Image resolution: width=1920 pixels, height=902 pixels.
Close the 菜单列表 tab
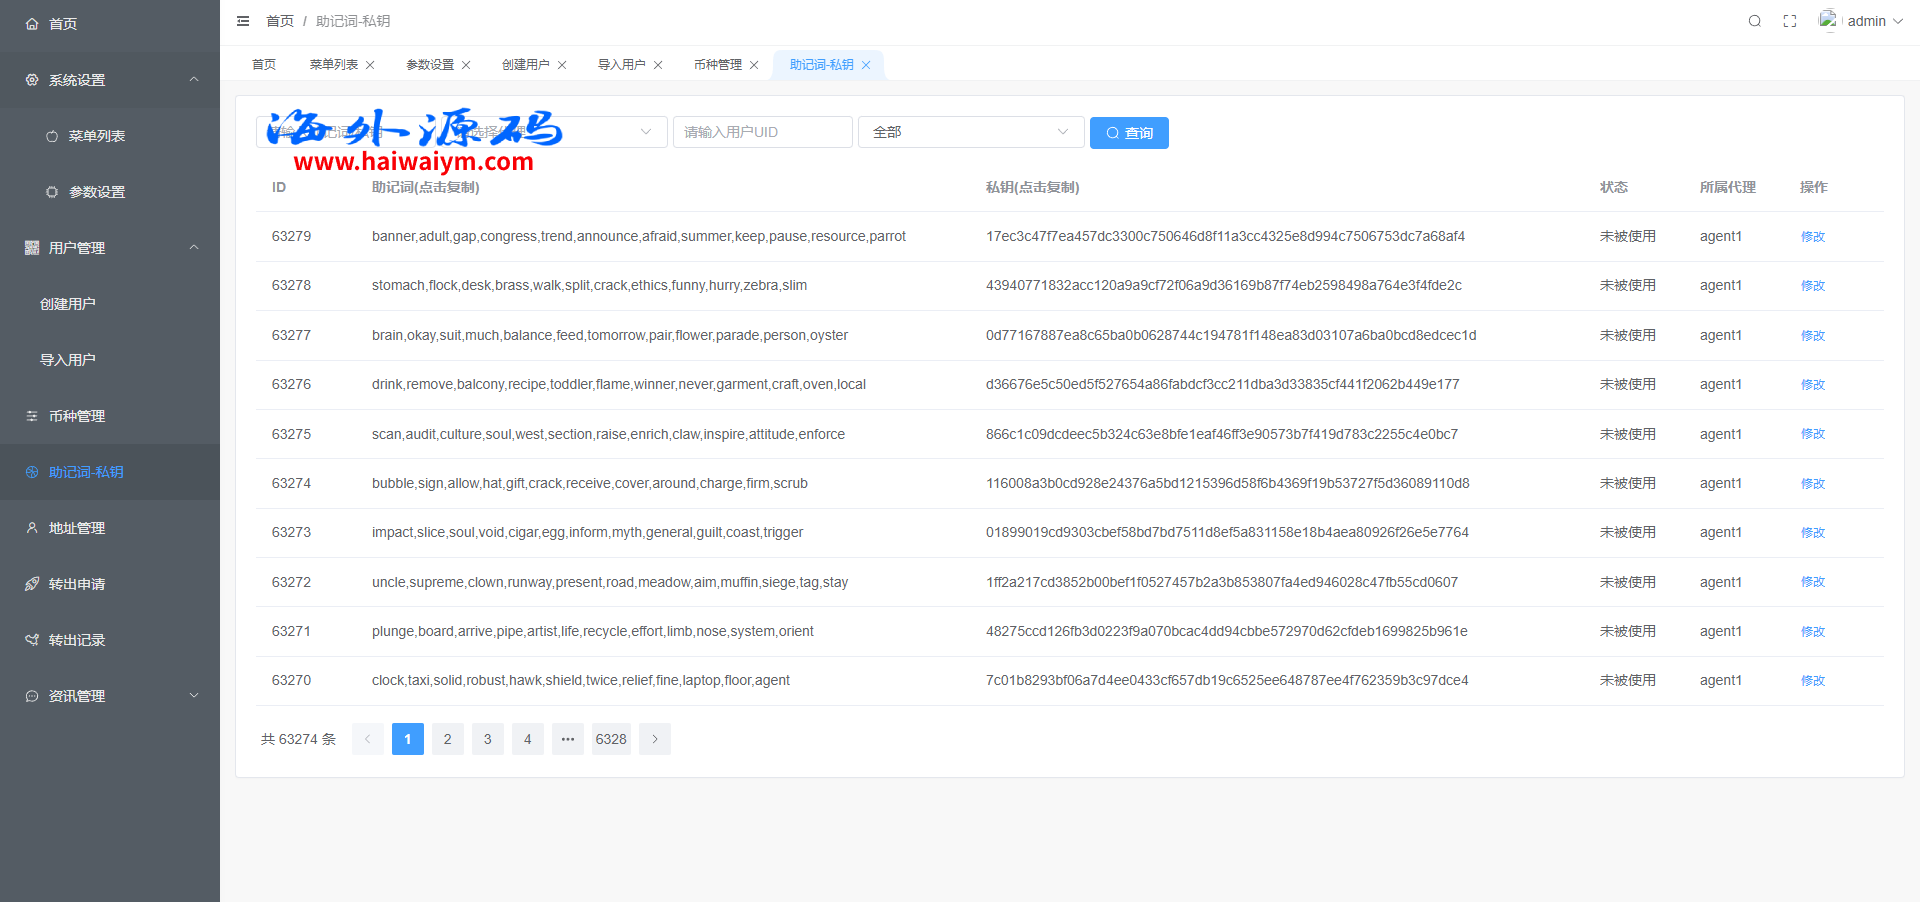(x=370, y=65)
